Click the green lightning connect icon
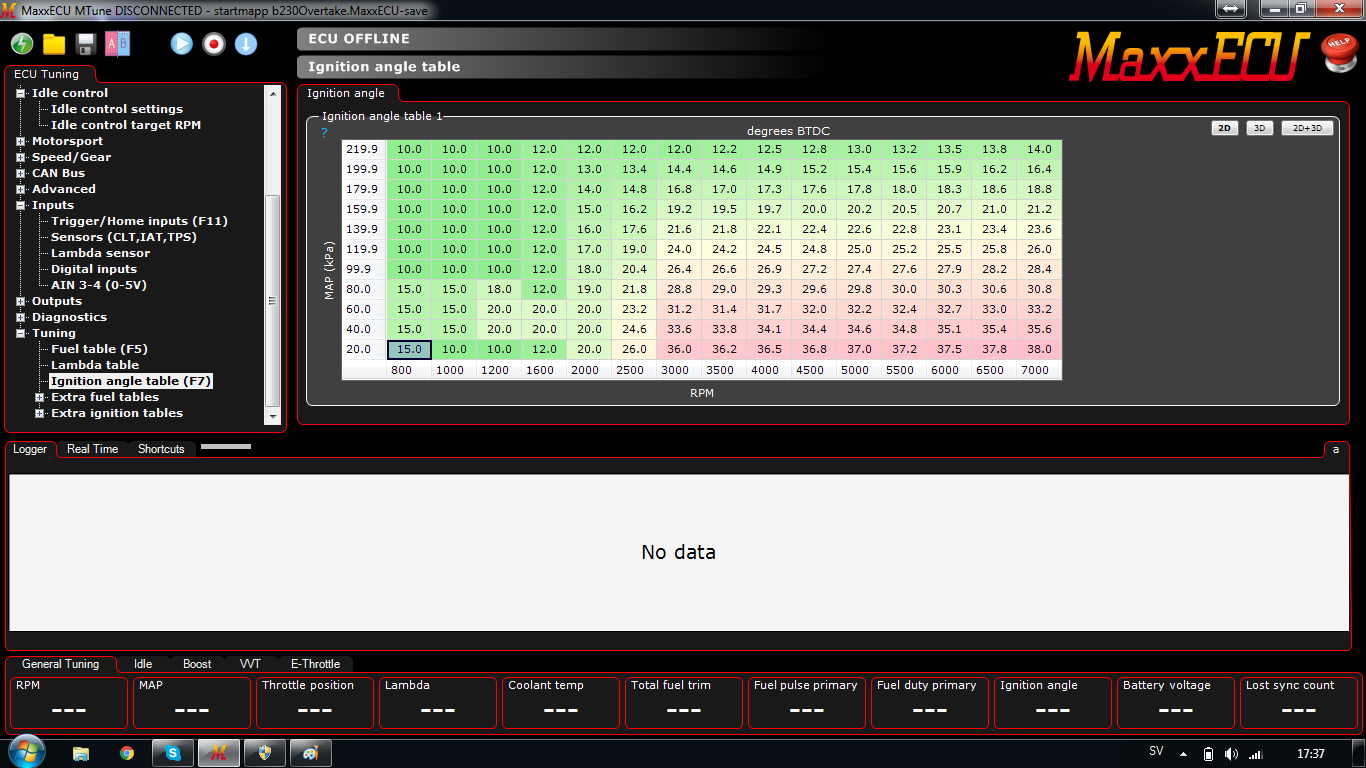The height and width of the screenshot is (768, 1366). (22, 44)
